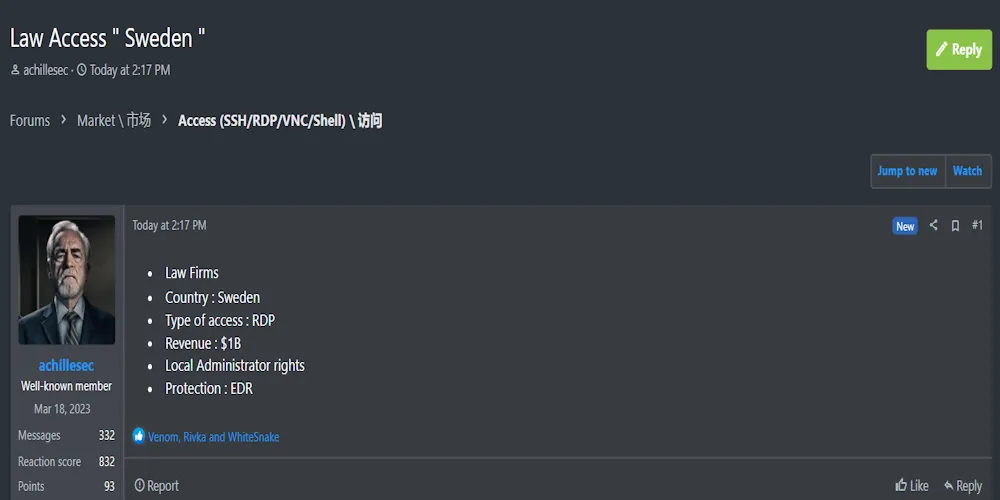This screenshot has width=1000, height=500.
Task: Open achillesec's avatar image
Action: click(x=67, y=281)
